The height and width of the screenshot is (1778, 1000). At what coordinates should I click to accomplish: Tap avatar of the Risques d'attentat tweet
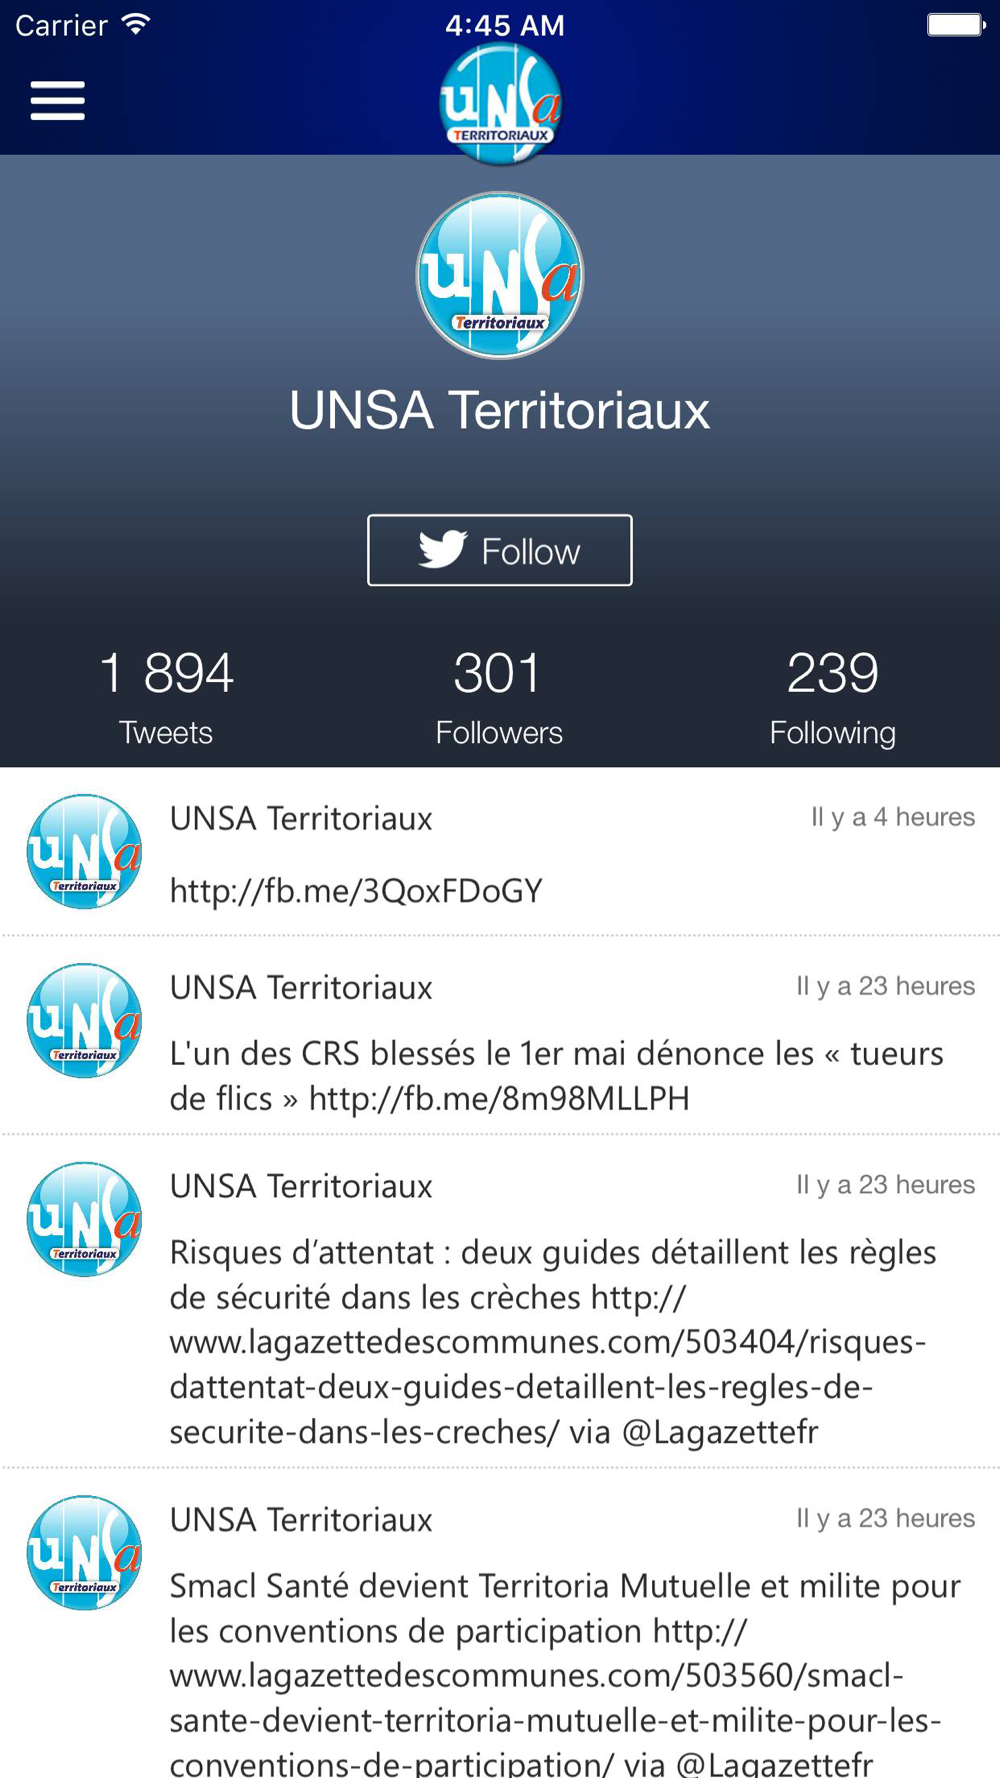click(x=84, y=1219)
